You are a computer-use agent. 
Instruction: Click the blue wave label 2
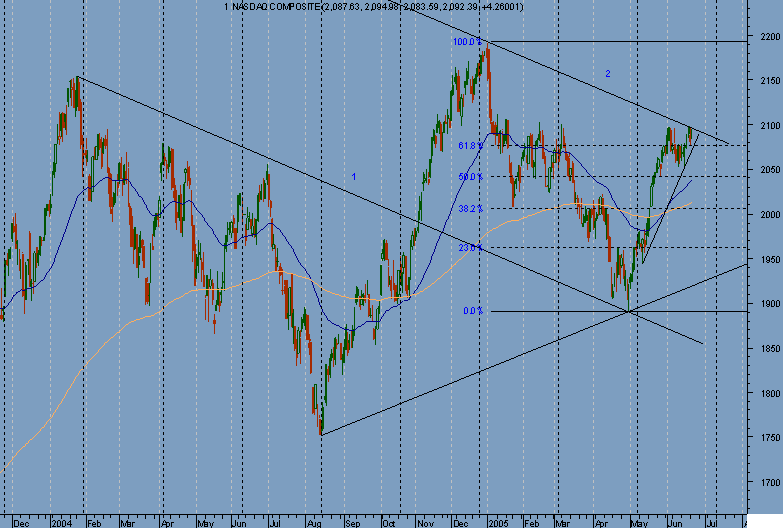[608, 74]
